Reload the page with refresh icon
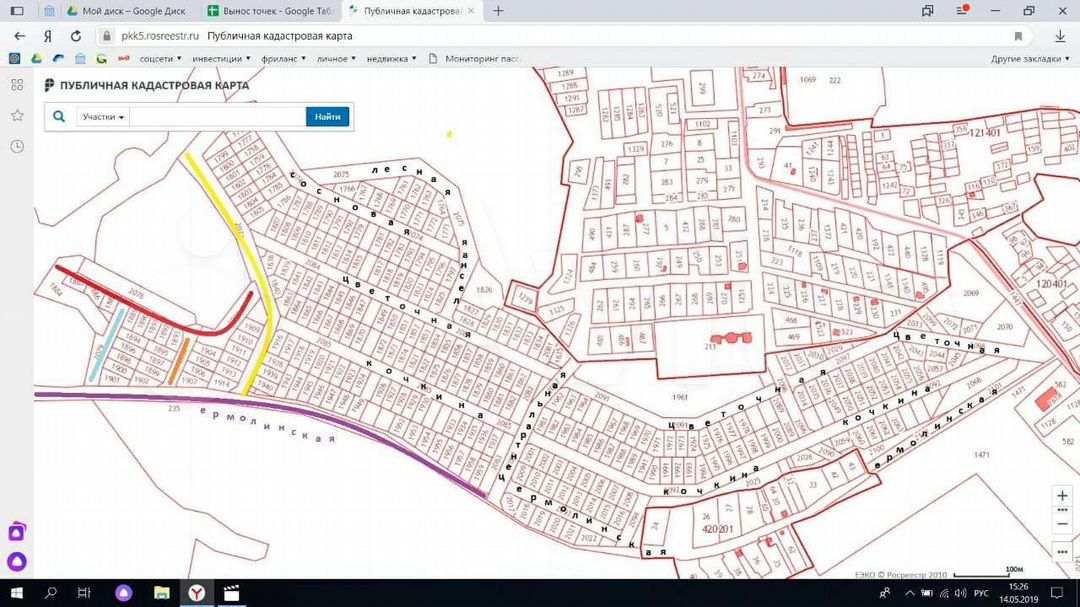Screen dimensions: 1080x607 coord(76,35)
